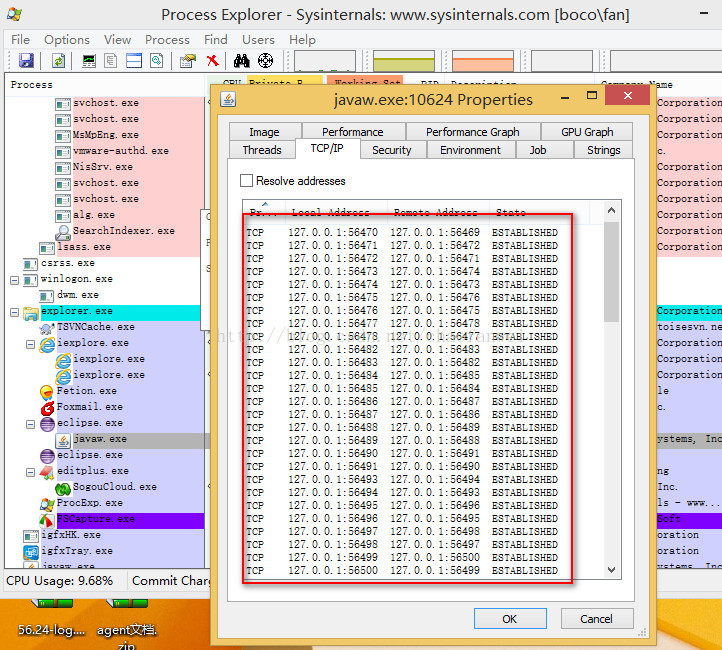This screenshot has width=722, height=650.
Task: Click the FSCapture.exe process icon
Action: coord(47,521)
